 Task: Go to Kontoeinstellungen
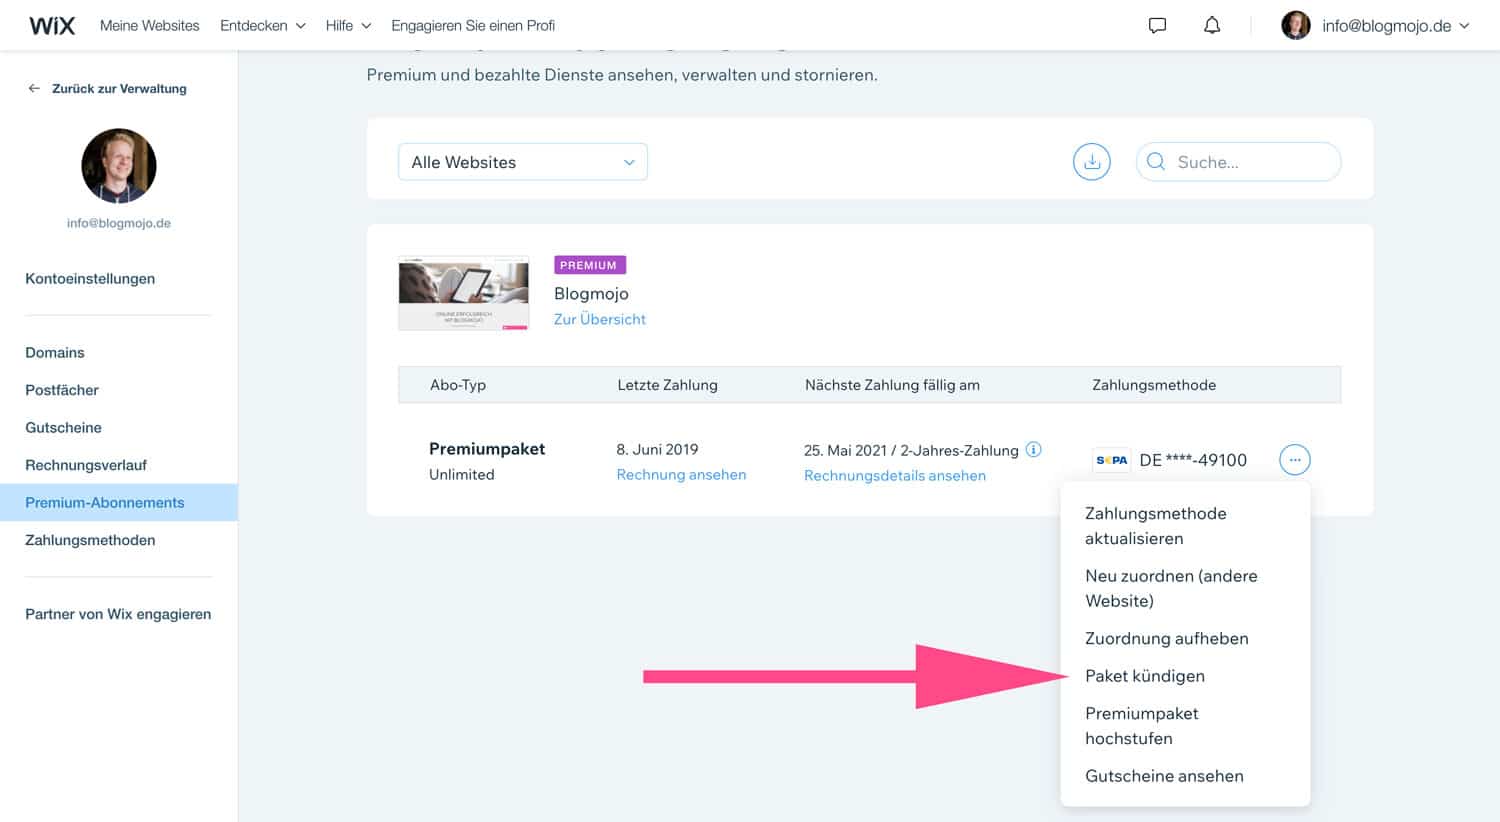pos(90,279)
